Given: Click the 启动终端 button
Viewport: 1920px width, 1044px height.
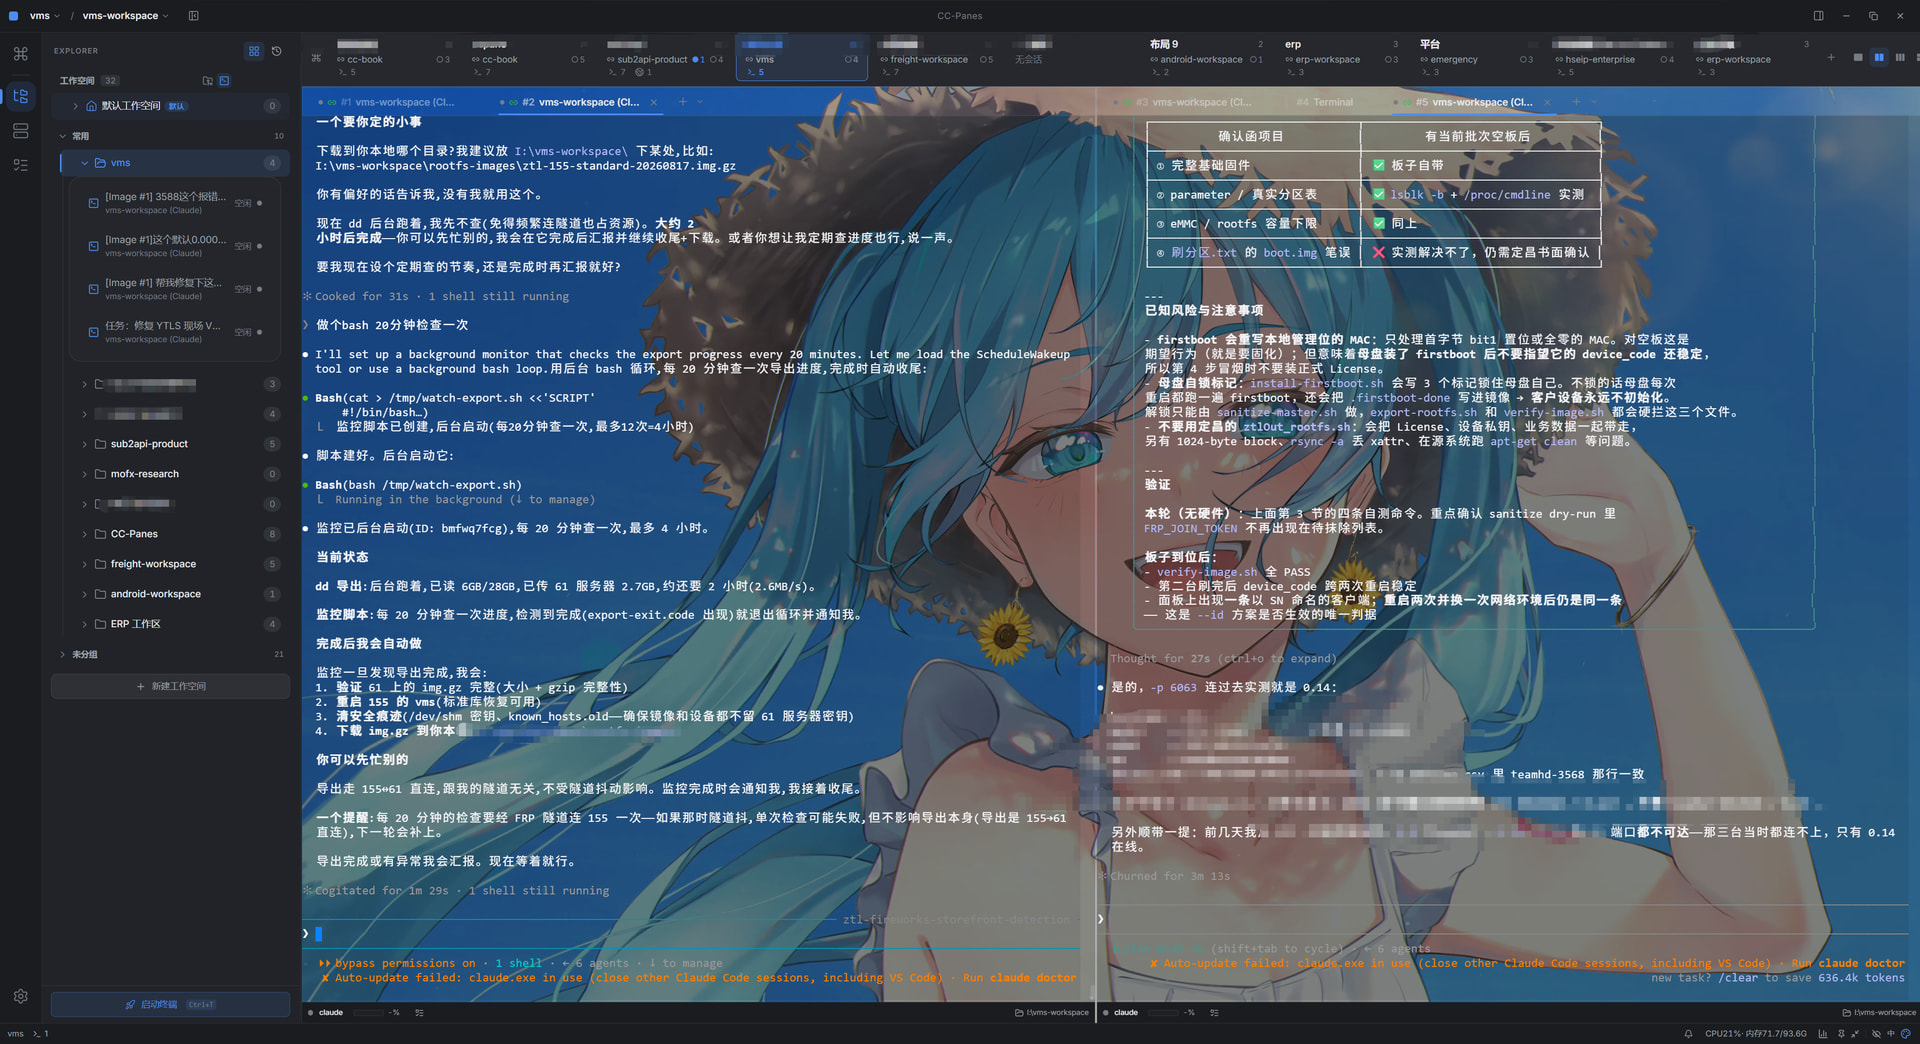Looking at the screenshot, I should 171,1005.
